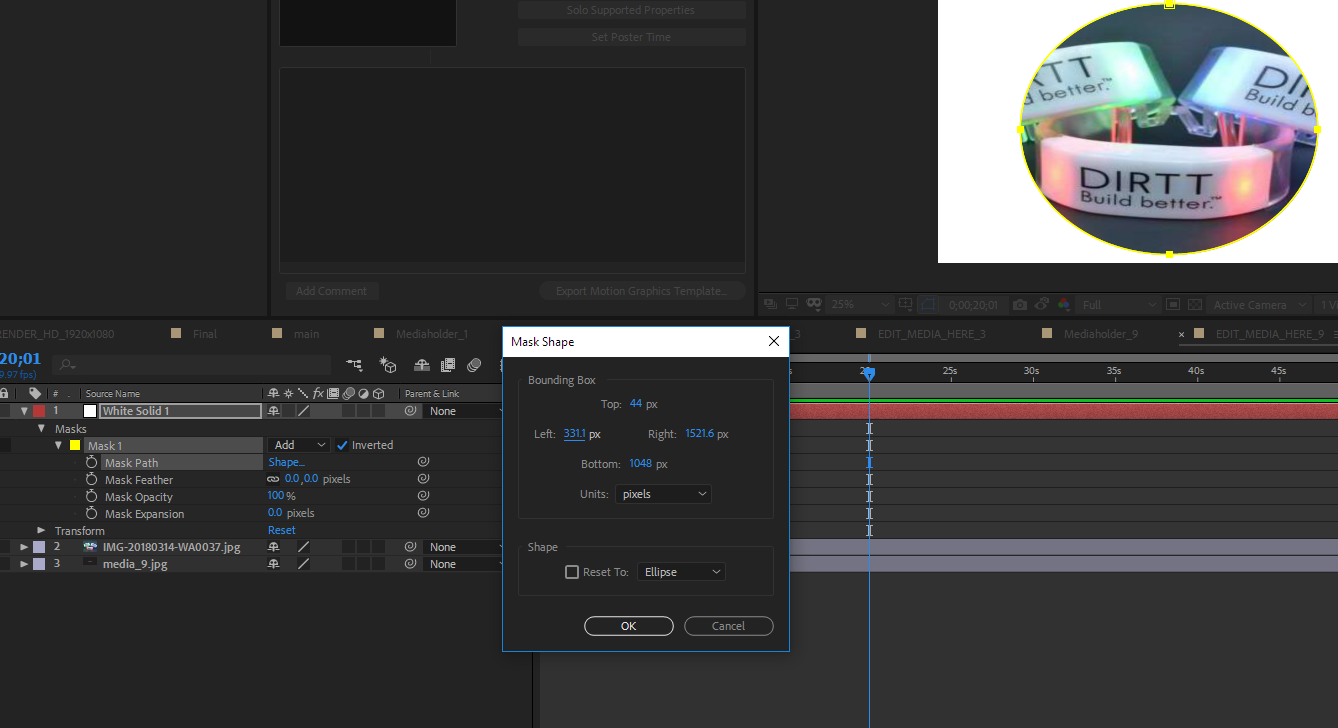1338x728 pixels.
Task: Click the Mask Opacity stopwatch icon
Action: [x=92, y=497]
